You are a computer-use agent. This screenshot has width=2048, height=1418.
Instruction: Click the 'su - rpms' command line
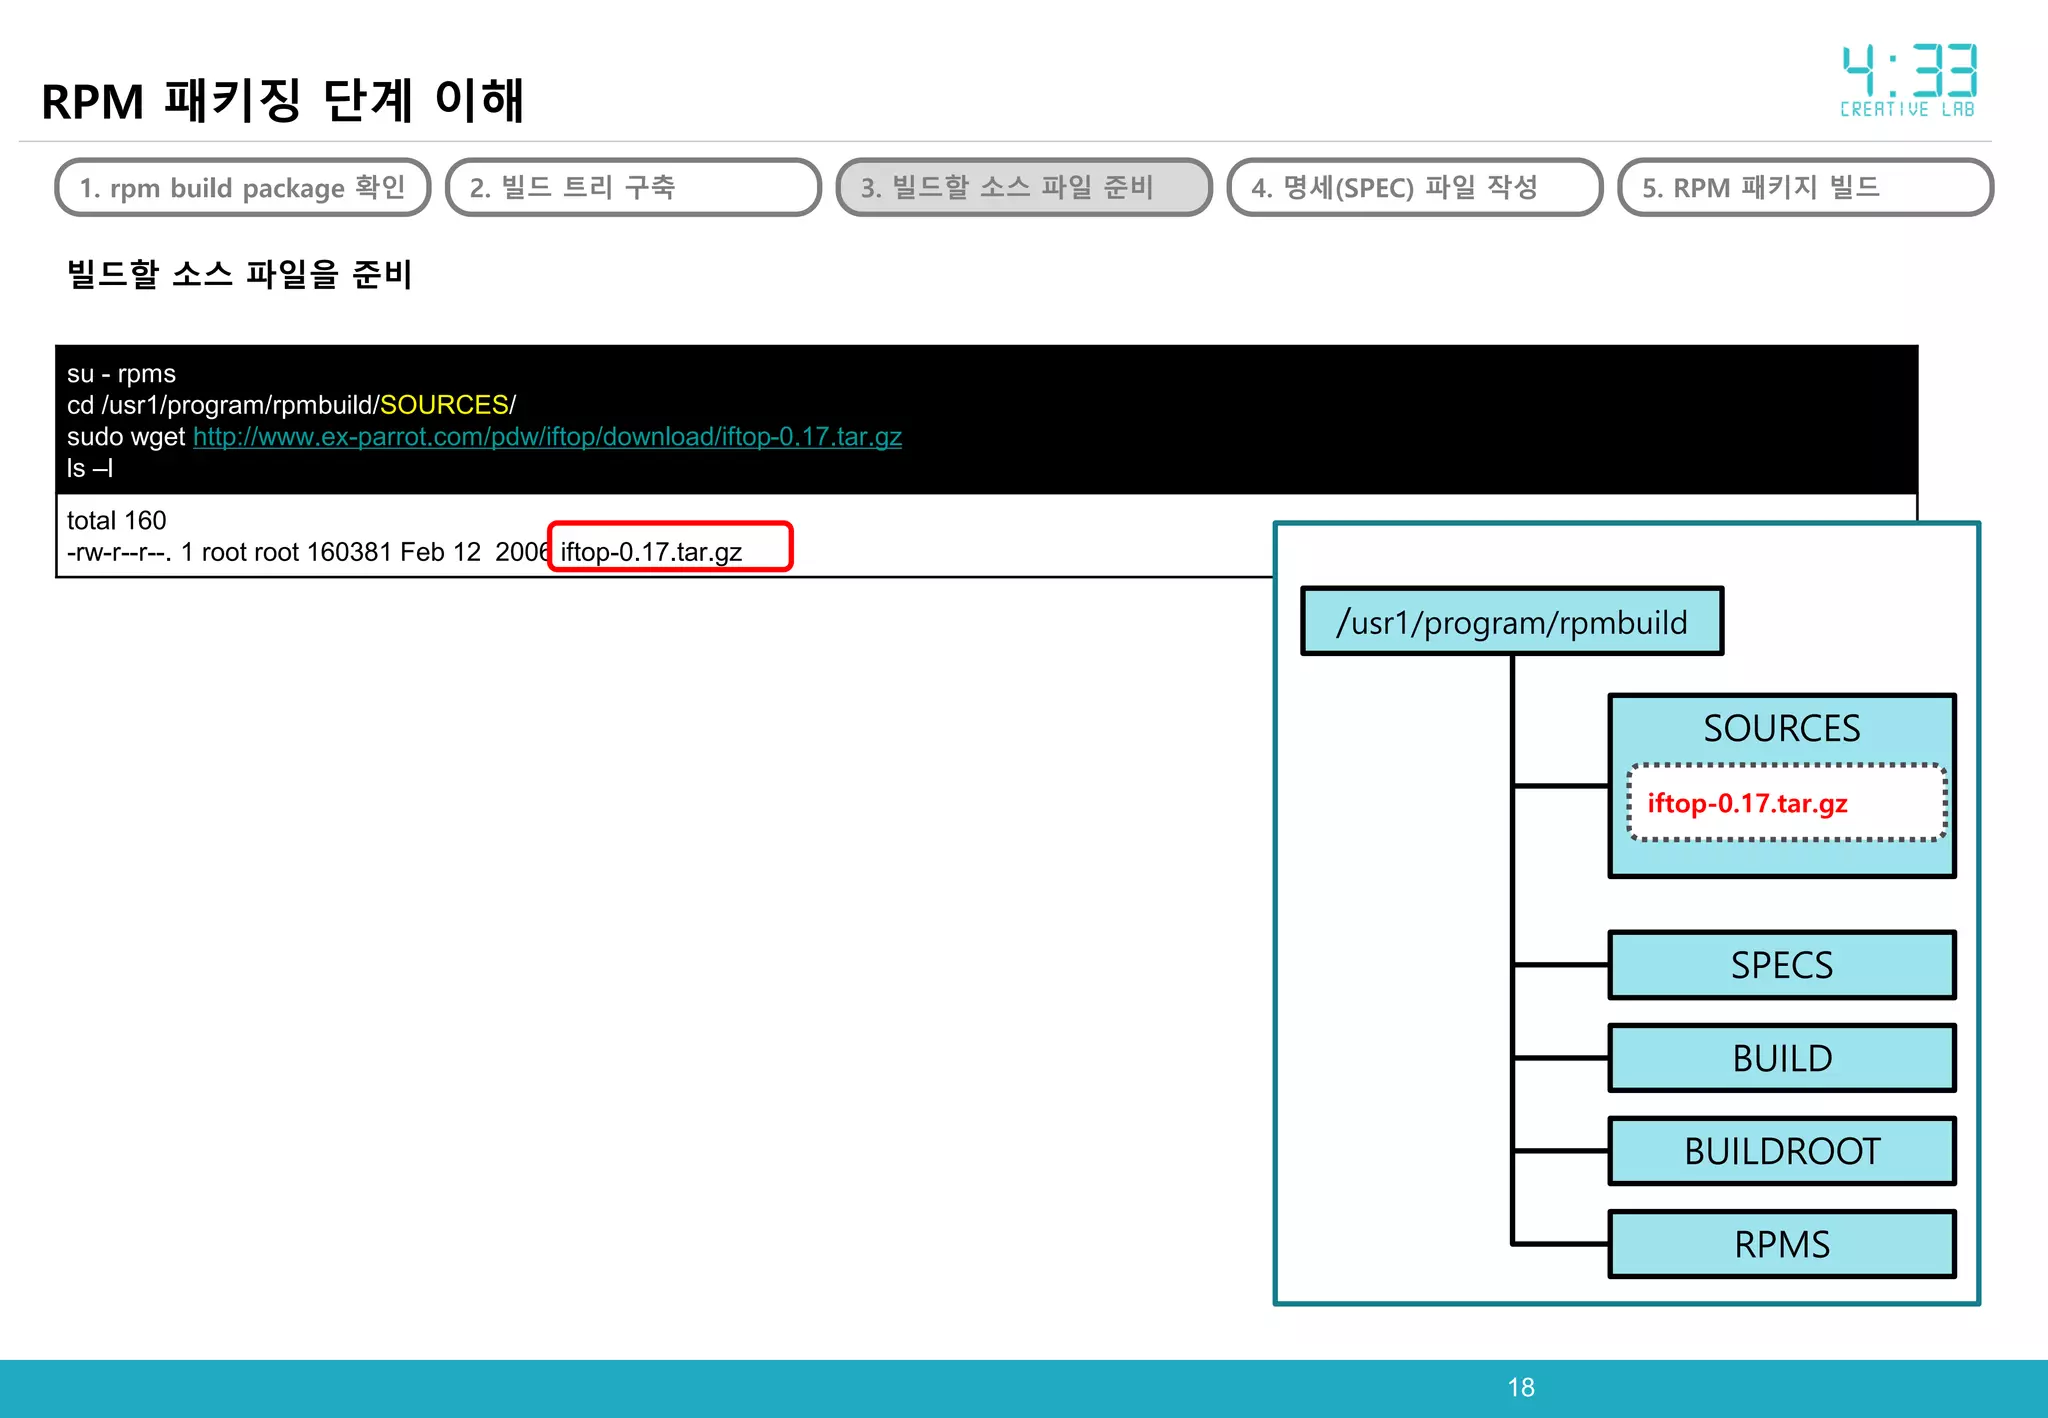pyautogui.click(x=121, y=374)
